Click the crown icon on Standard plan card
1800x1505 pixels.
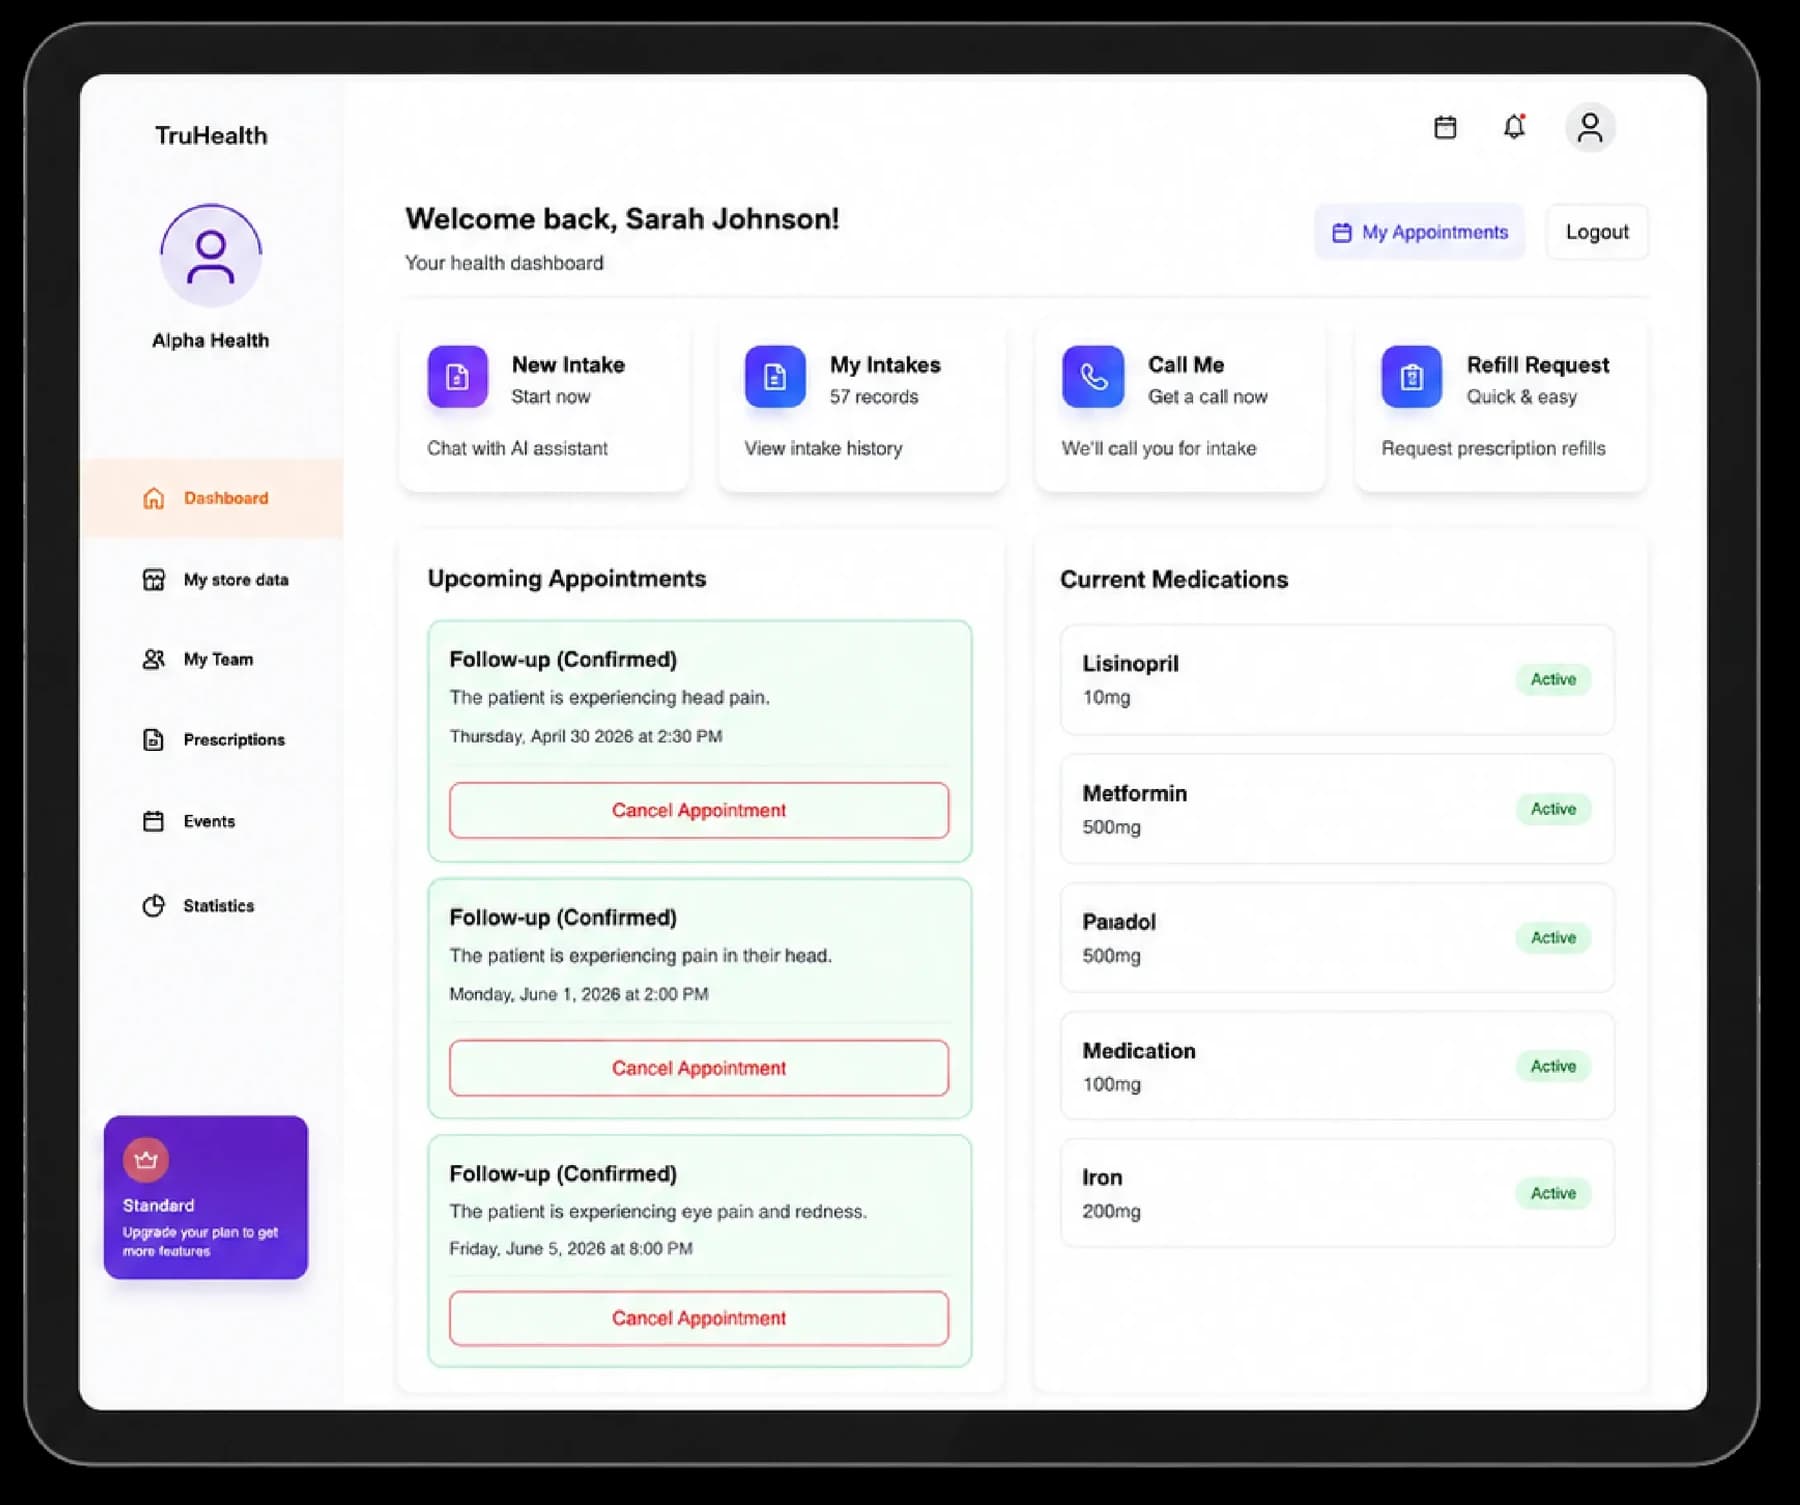(x=146, y=1160)
